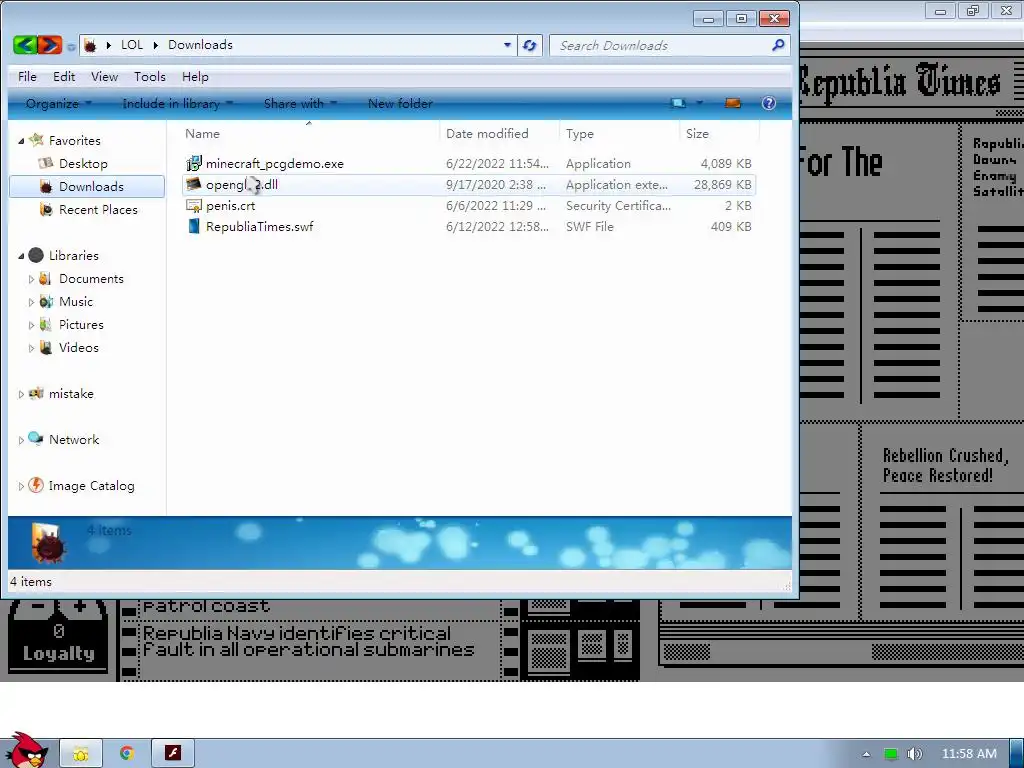Expand the Image Catalog node
Image resolution: width=1024 pixels, height=768 pixels.
(21, 487)
